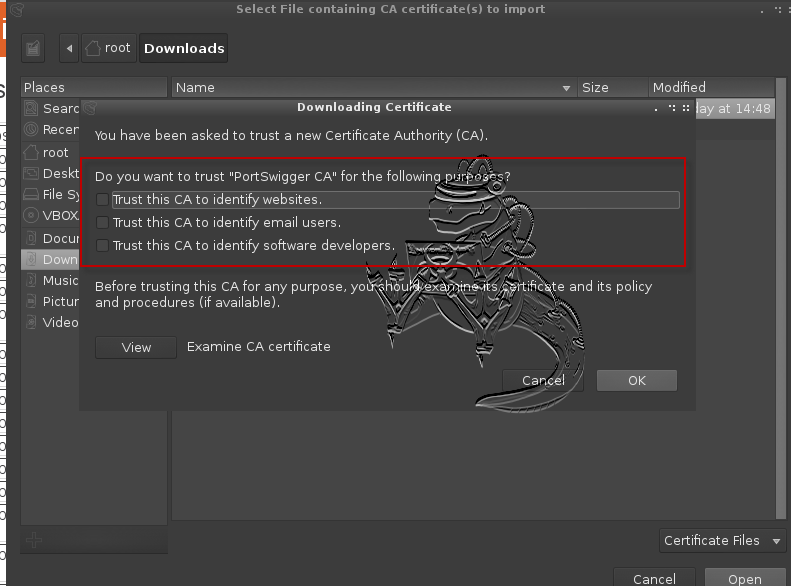Click Downloading Certificate dialog close icon
The width and height of the screenshot is (791, 586).
click(686, 107)
